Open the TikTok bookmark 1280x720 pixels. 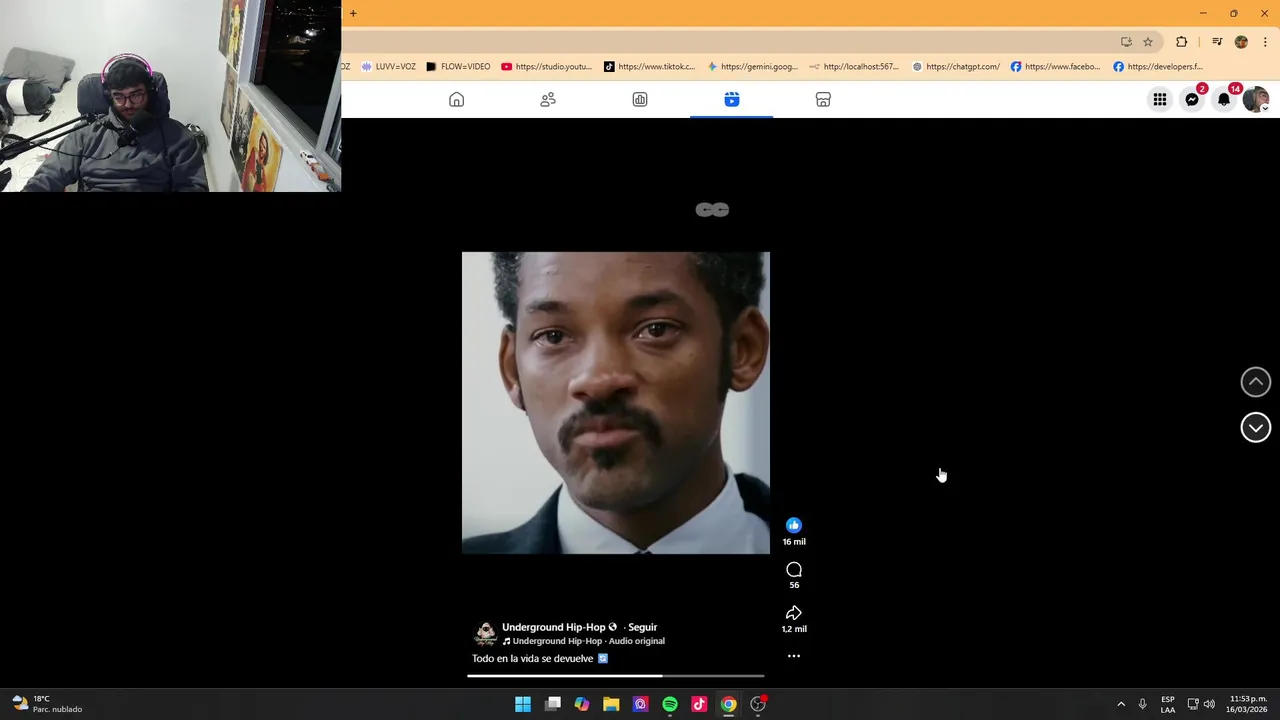[x=649, y=66]
